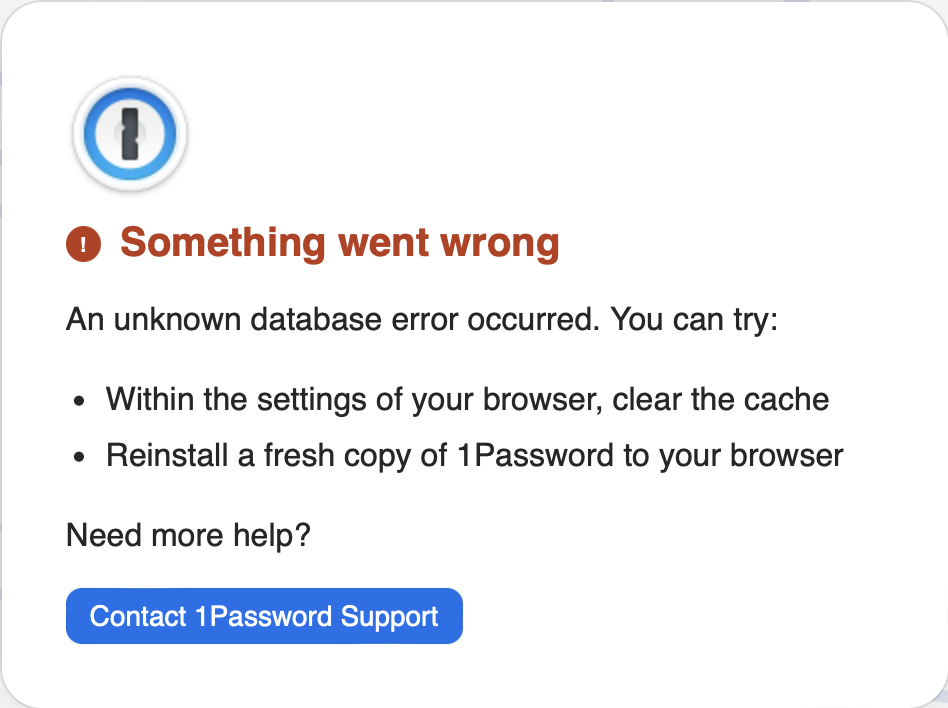Click the 'Something went wrong' heading
Screen dimensions: 948x708
(339, 243)
